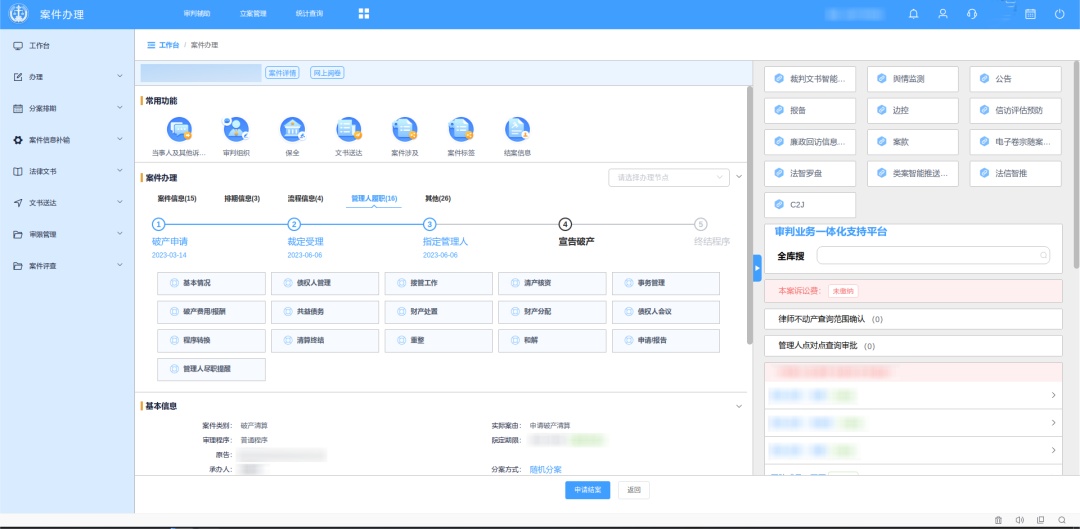
Task: Click the 保全 icon in 常用功能
Action: (x=292, y=129)
